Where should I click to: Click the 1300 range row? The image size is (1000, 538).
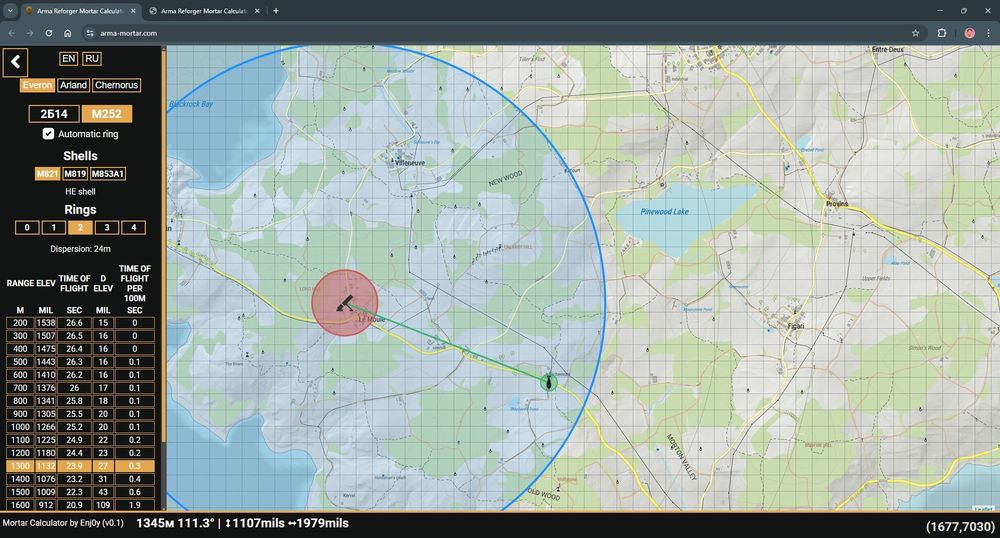pyautogui.click(x=80, y=466)
